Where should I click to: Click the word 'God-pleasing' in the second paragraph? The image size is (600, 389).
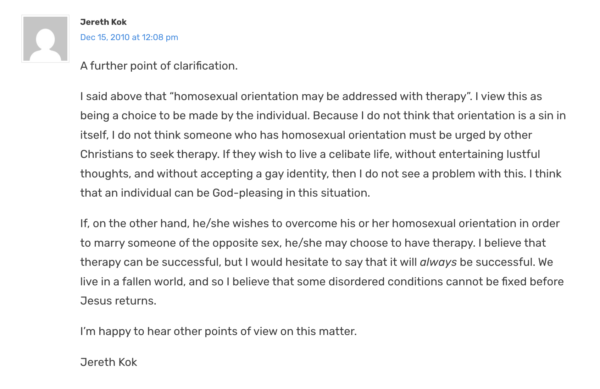pyautogui.click(x=248, y=193)
